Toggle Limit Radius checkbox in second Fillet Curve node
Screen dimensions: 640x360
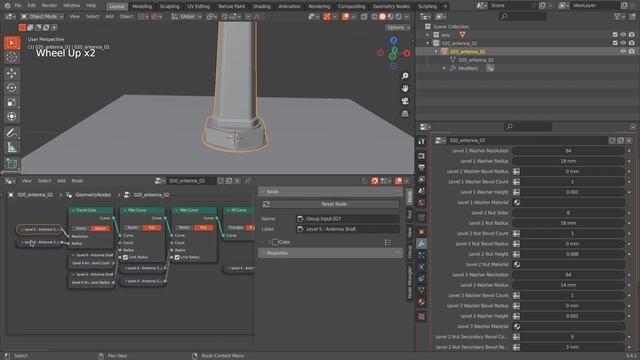[177, 258]
